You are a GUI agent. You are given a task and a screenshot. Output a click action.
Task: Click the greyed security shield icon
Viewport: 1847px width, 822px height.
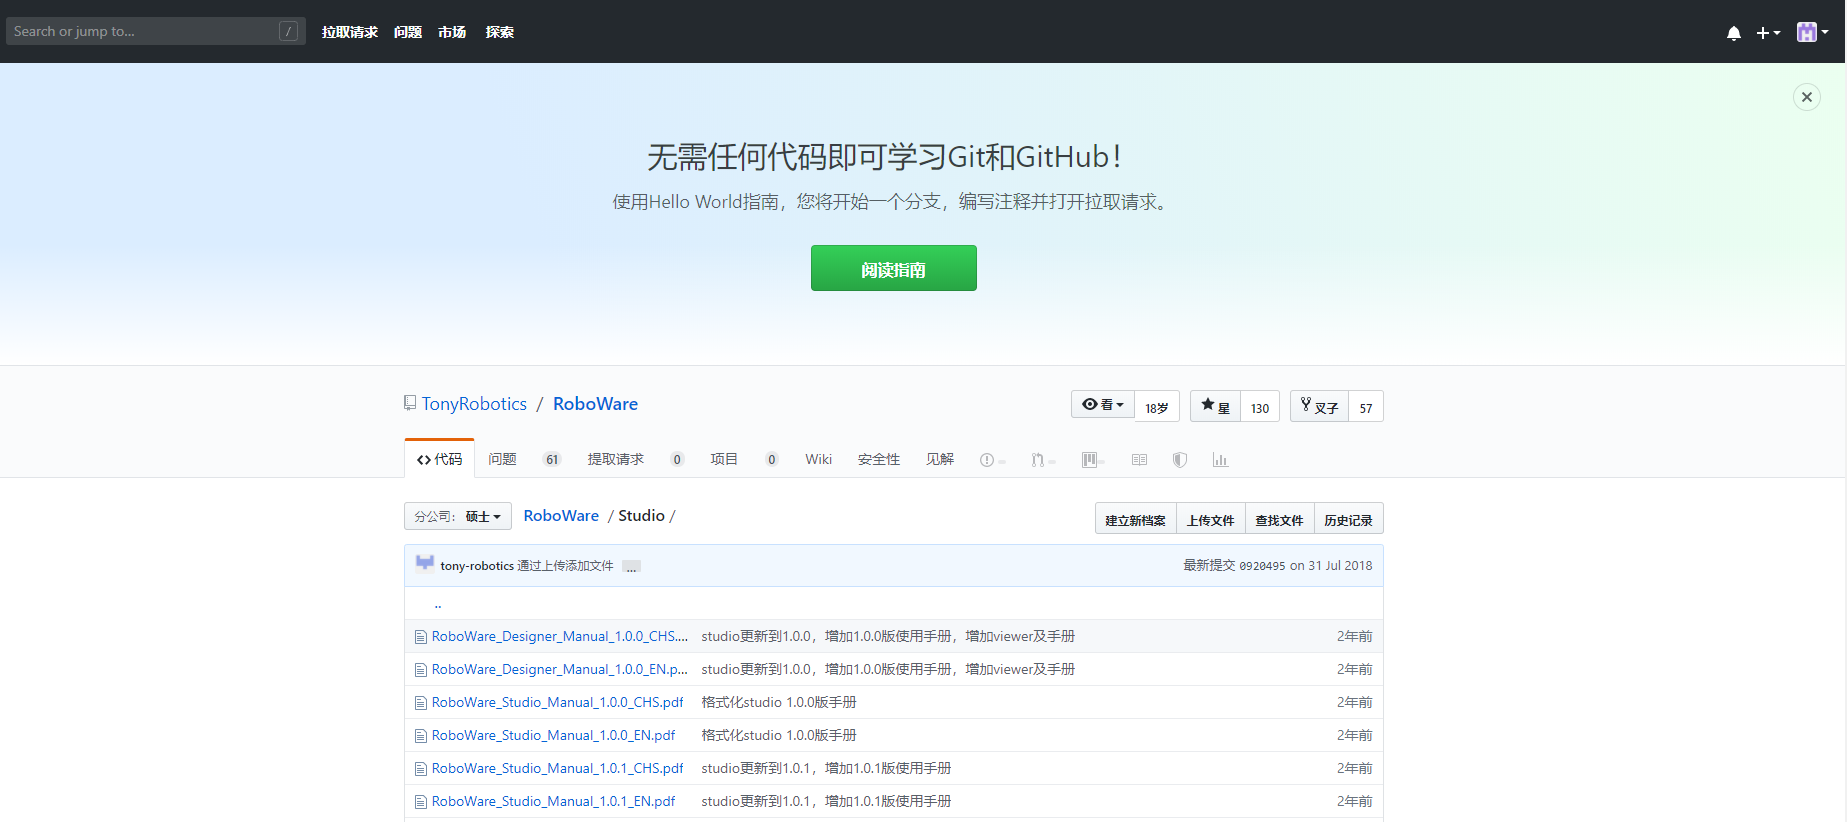(x=1180, y=460)
